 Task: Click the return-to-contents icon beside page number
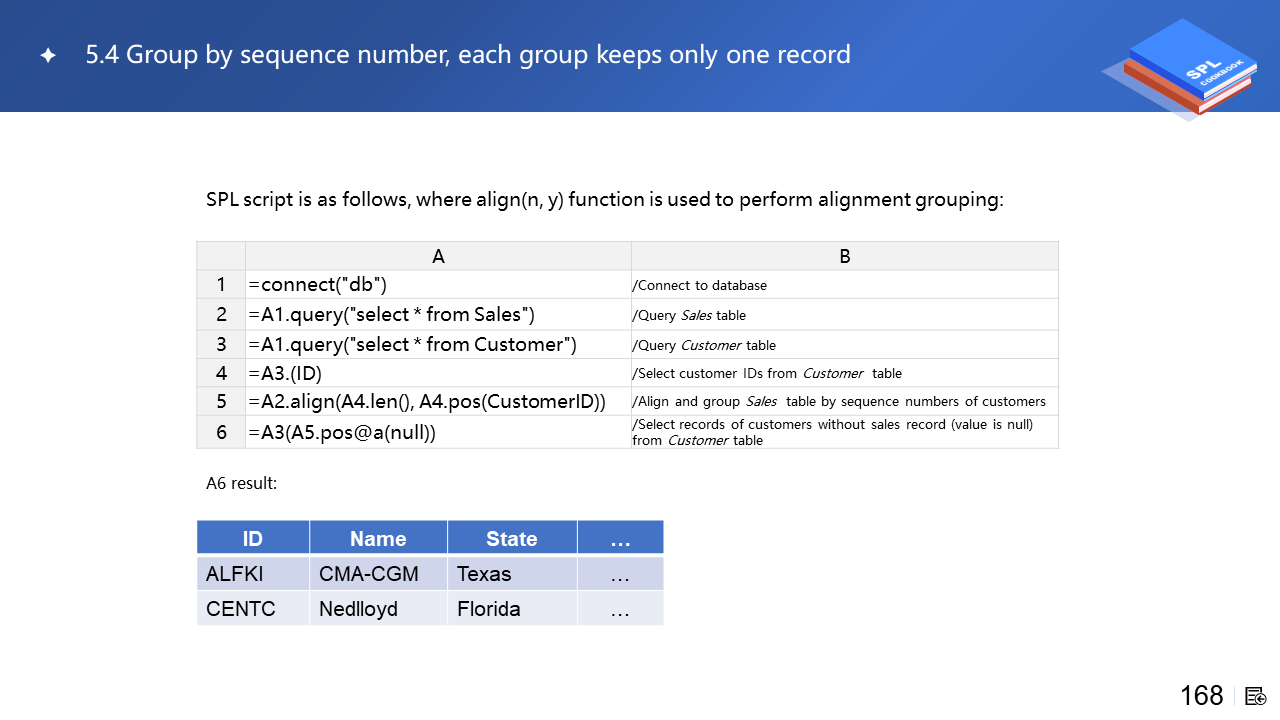click(1256, 696)
